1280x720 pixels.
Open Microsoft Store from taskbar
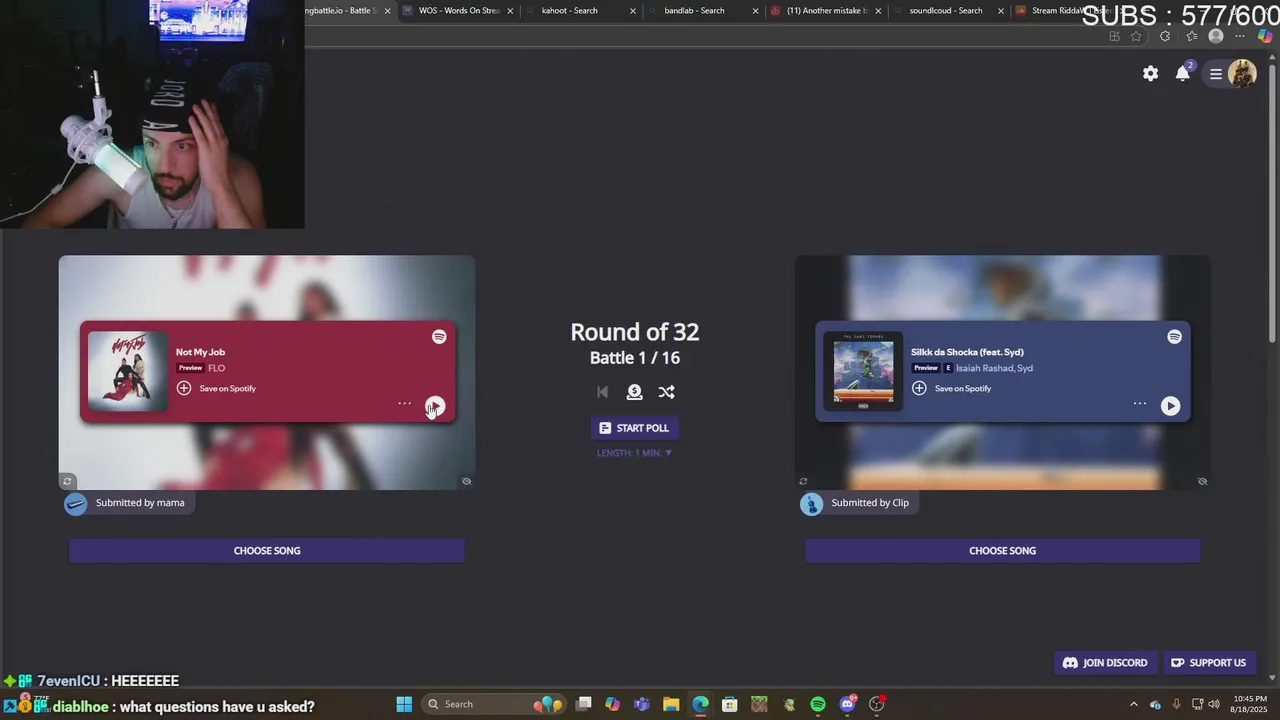click(x=730, y=704)
